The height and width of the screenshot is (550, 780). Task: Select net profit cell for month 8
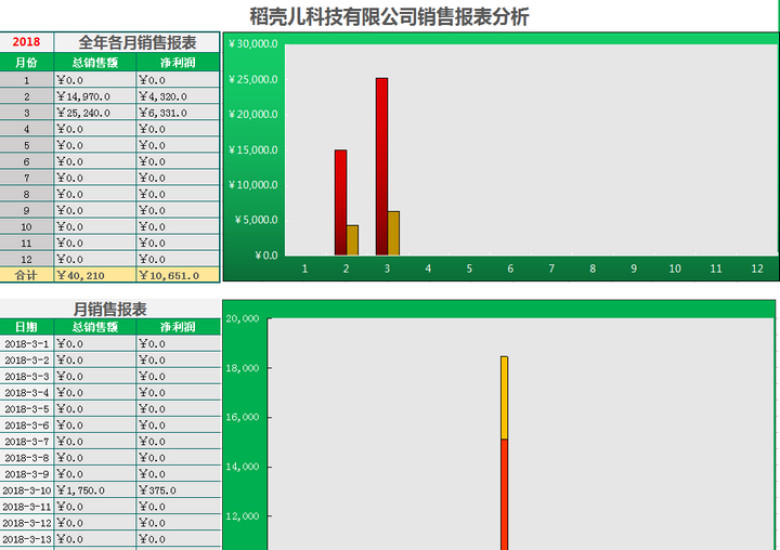178,194
